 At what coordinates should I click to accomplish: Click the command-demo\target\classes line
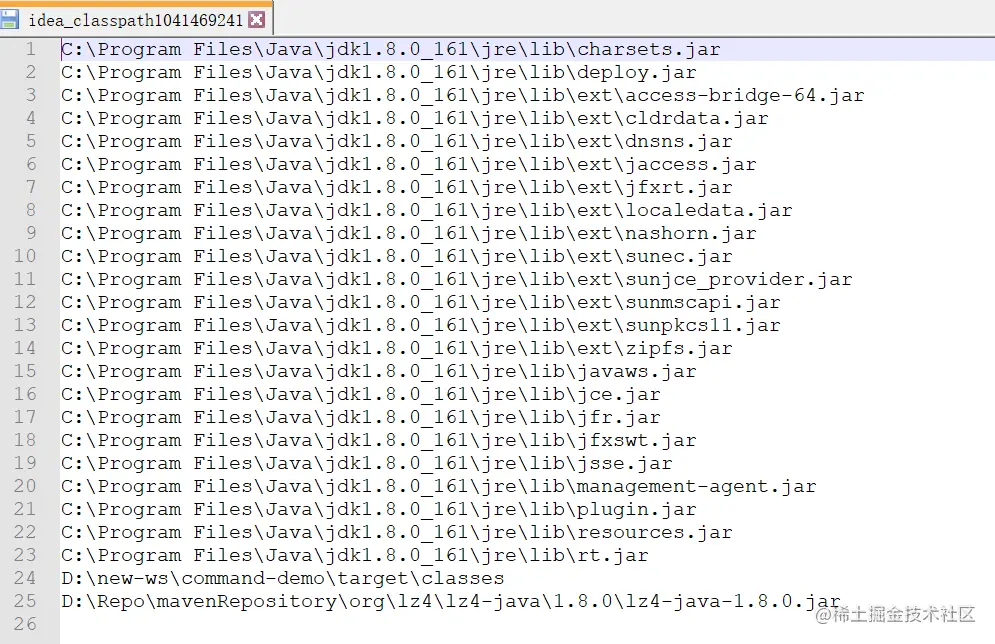click(x=282, y=578)
